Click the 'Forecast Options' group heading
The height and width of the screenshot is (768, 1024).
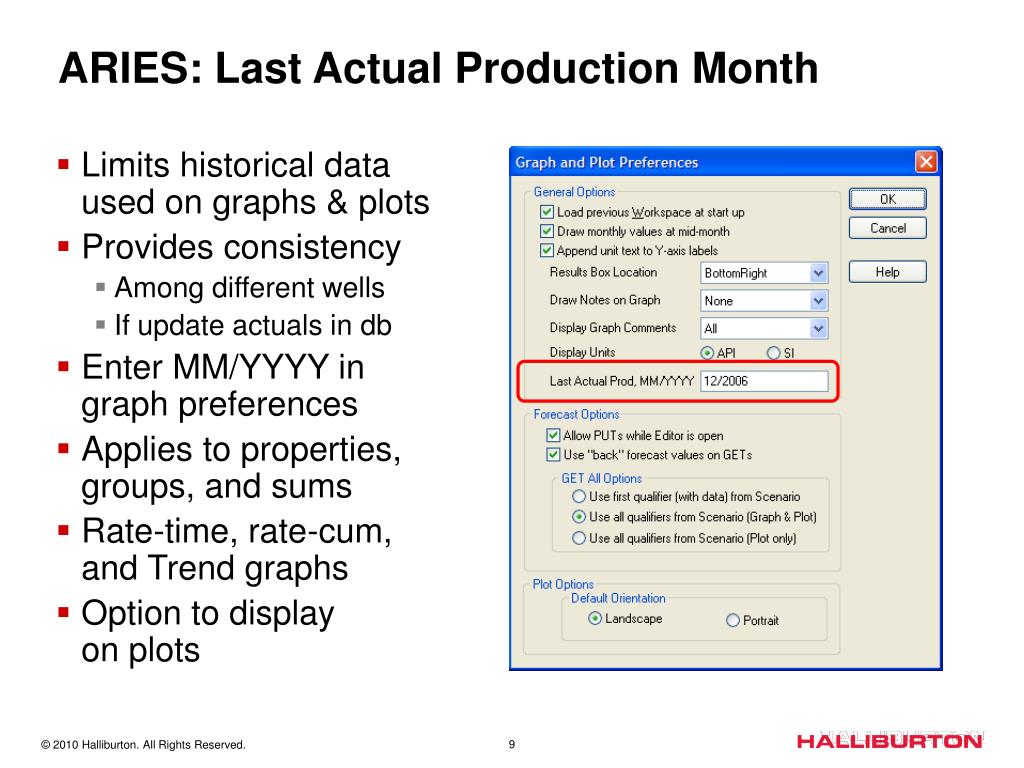coord(576,415)
